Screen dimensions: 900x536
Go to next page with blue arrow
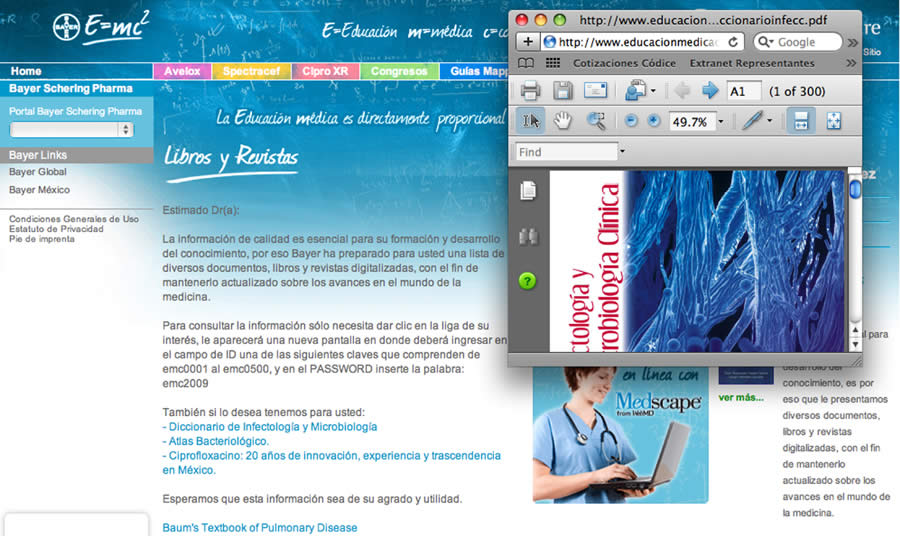tap(710, 90)
